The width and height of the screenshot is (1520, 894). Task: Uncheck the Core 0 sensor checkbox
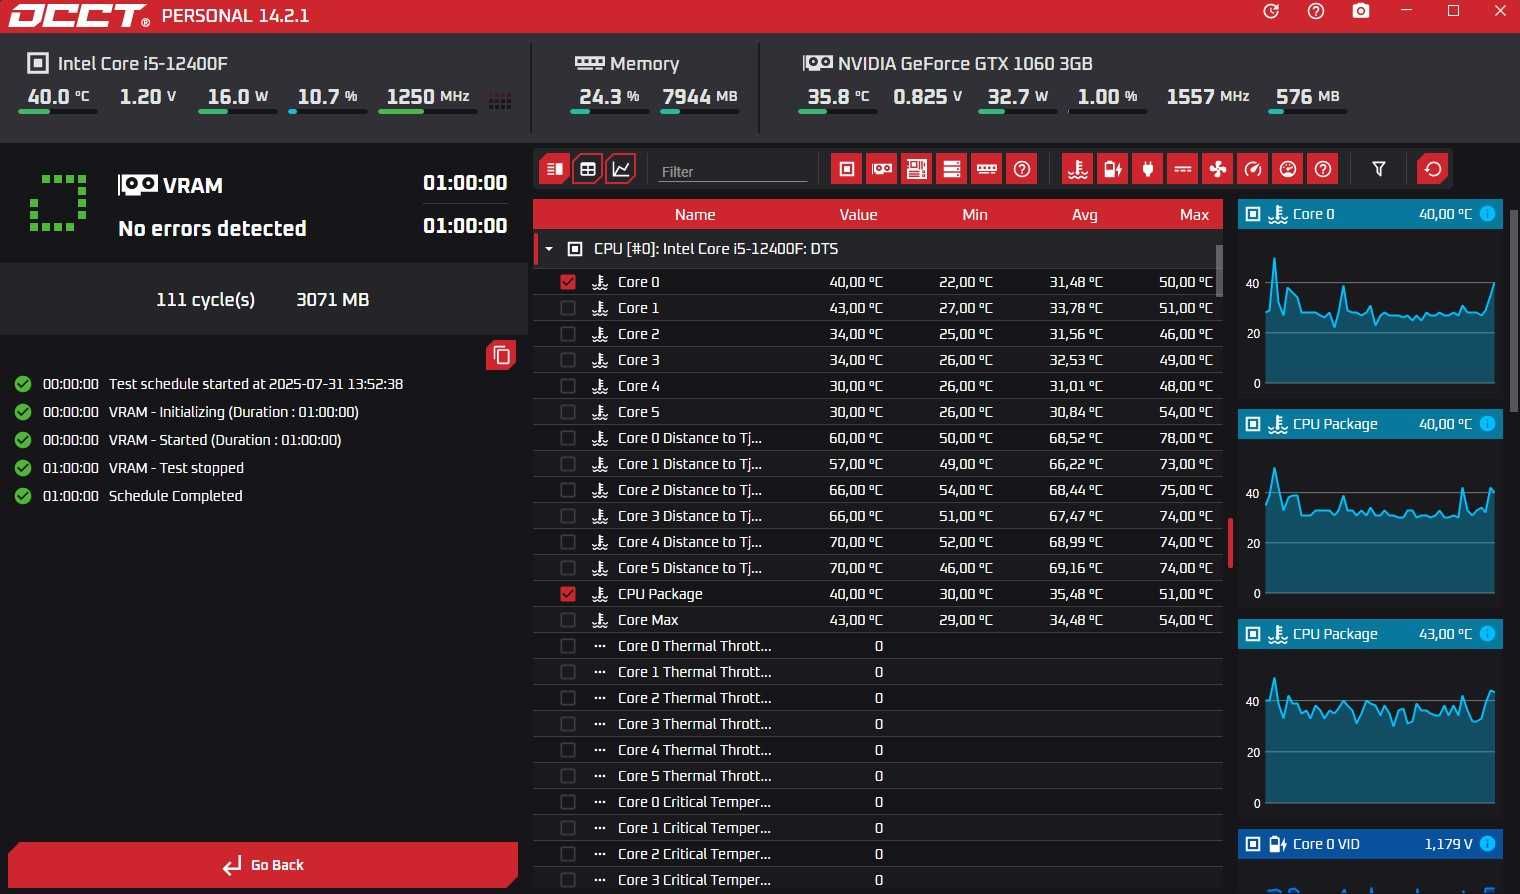click(x=568, y=282)
